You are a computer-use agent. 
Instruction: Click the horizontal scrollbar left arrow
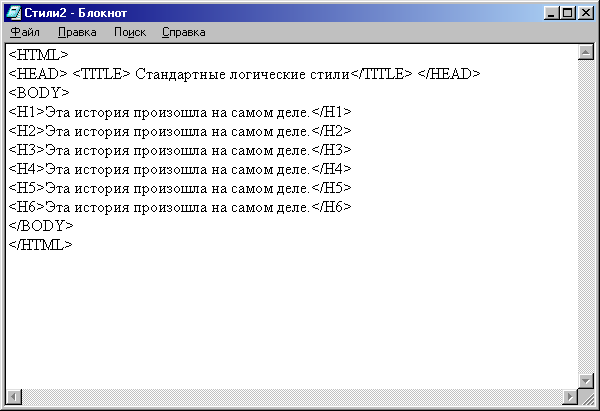pyautogui.click(x=14, y=396)
